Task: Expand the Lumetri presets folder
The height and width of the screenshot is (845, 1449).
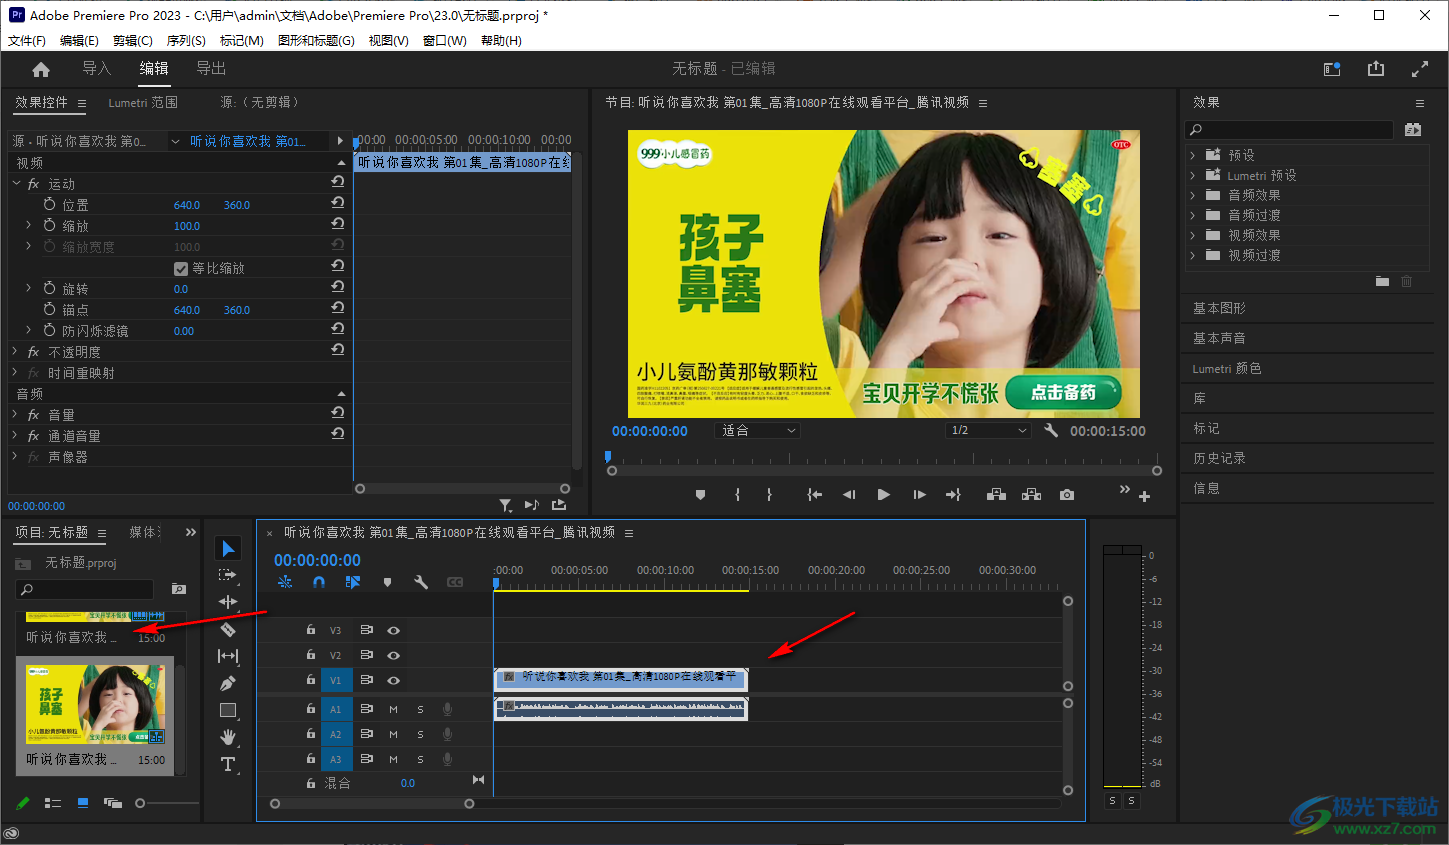Action: [1192, 175]
